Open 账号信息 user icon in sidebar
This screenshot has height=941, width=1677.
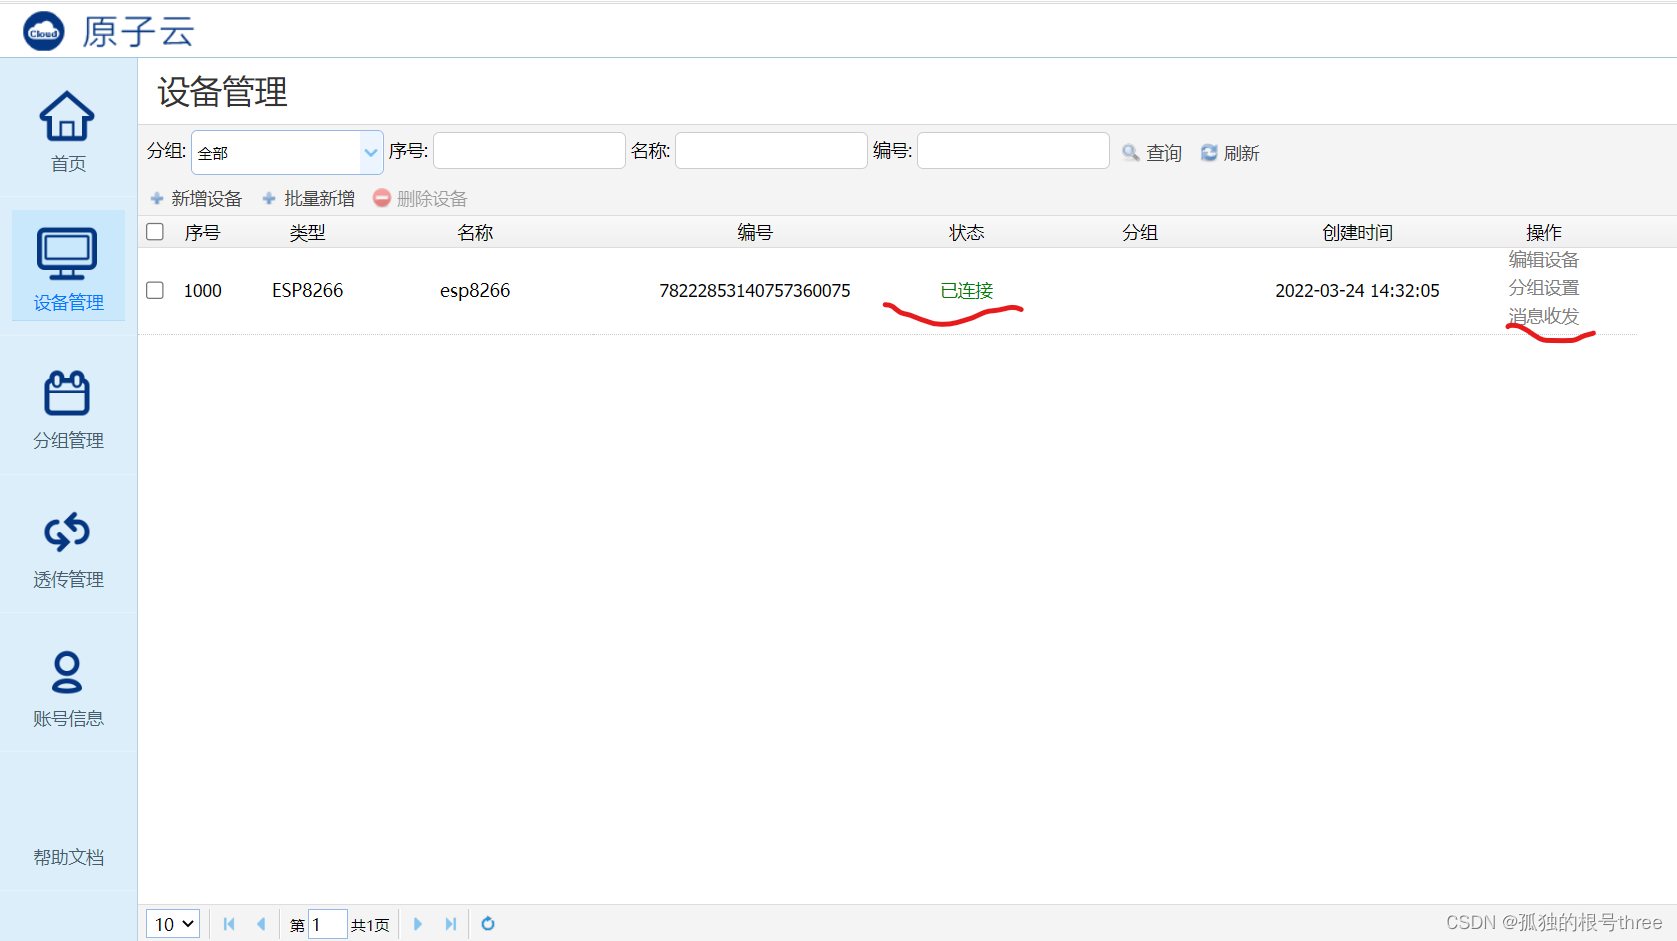click(x=67, y=672)
